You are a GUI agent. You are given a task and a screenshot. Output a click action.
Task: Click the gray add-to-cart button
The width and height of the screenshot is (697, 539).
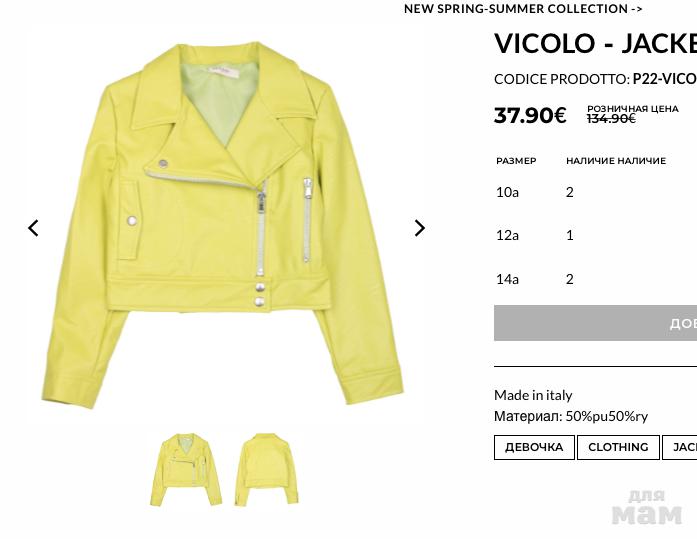pyautogui.click(x=595, y=323)
